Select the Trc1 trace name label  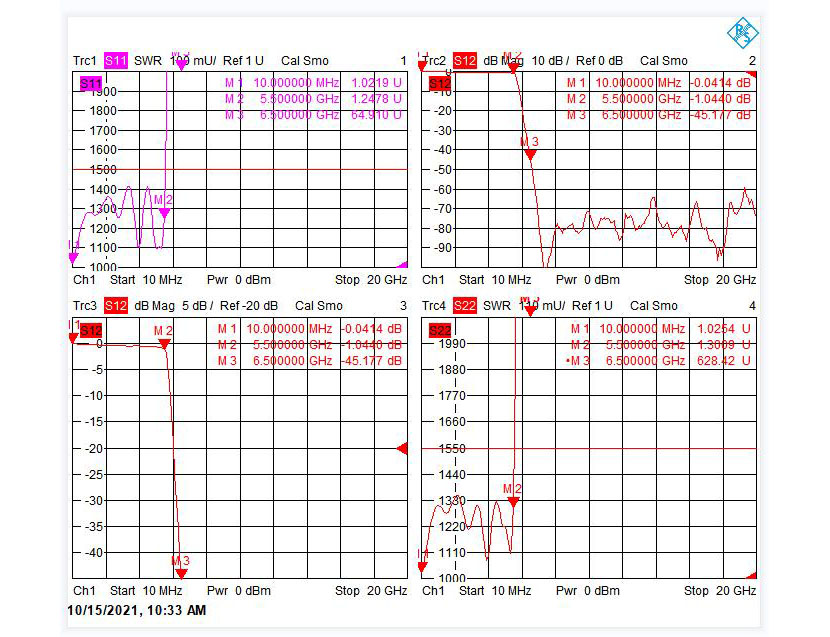pyautogui.click(x=85, y=61)
